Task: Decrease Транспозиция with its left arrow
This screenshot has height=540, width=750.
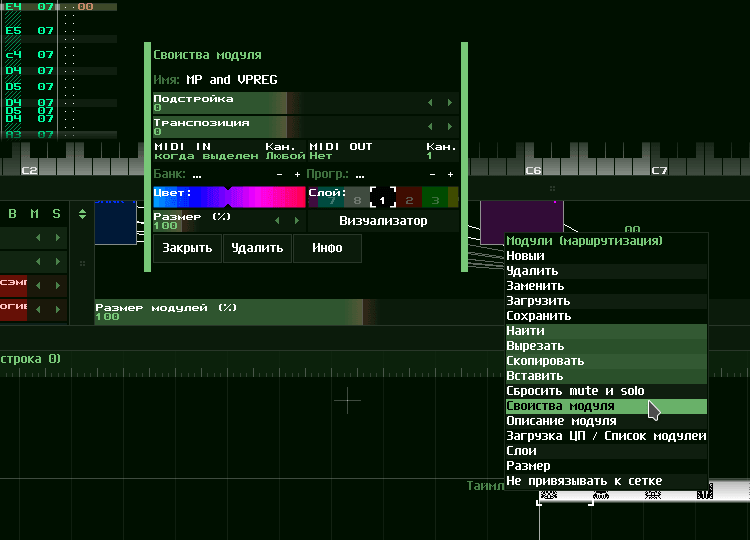Action: pos(430,126)
